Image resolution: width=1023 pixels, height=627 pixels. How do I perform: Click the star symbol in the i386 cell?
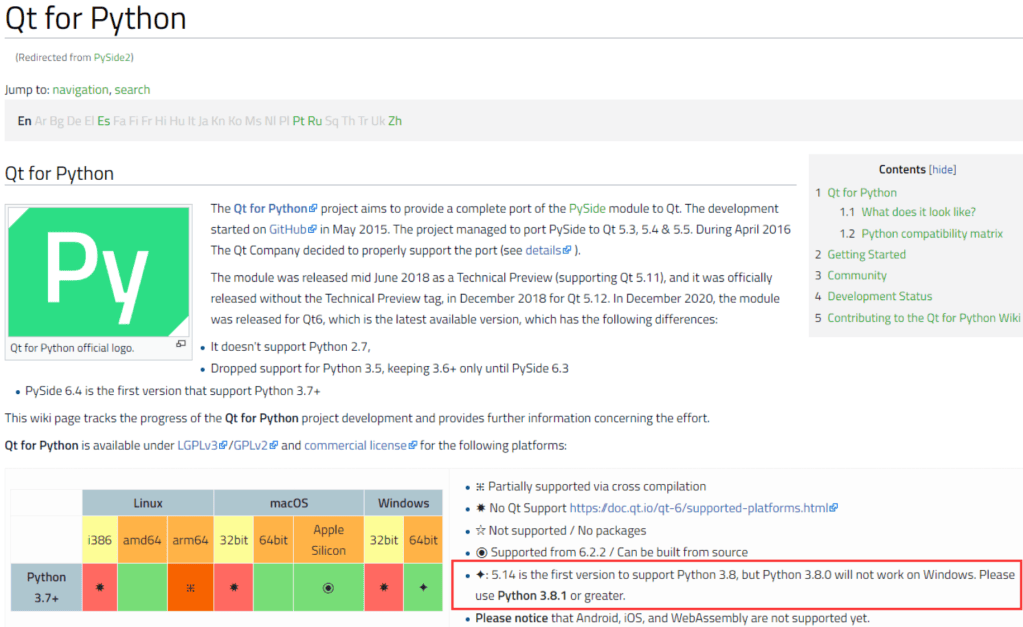click(100, 587)
